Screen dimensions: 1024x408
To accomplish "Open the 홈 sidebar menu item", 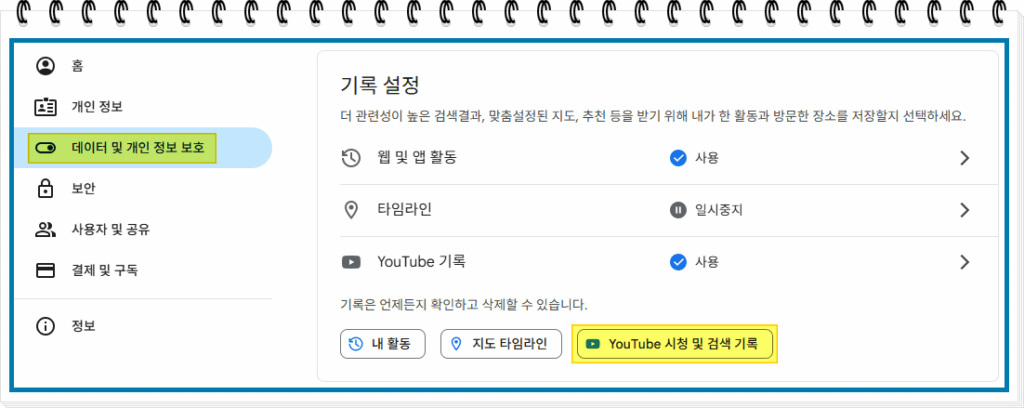I will 143,66.
